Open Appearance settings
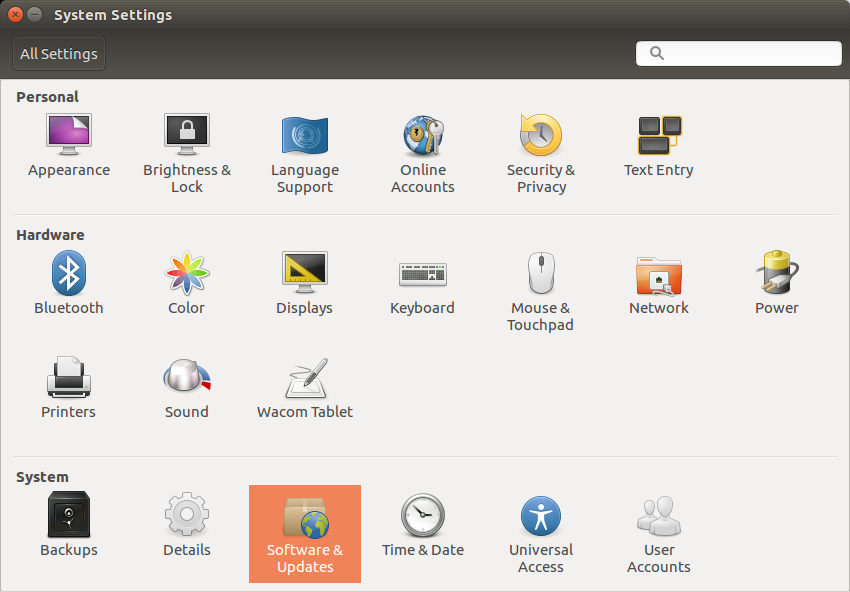This screenshot has height=592, width=850. (69, 145)
